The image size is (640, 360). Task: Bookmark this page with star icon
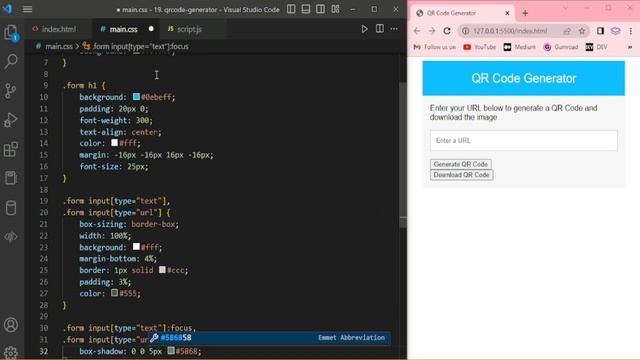tap(582, 31)
